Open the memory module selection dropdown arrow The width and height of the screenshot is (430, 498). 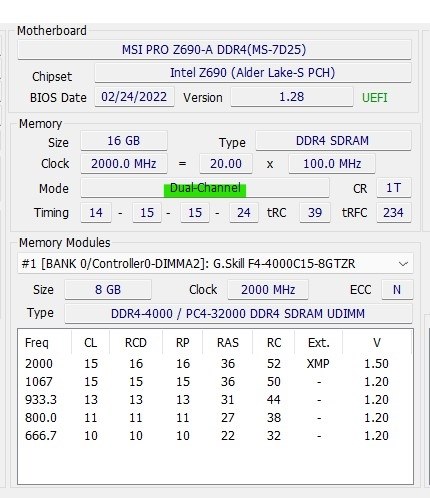pyautogui.click(x=403, y=264)
